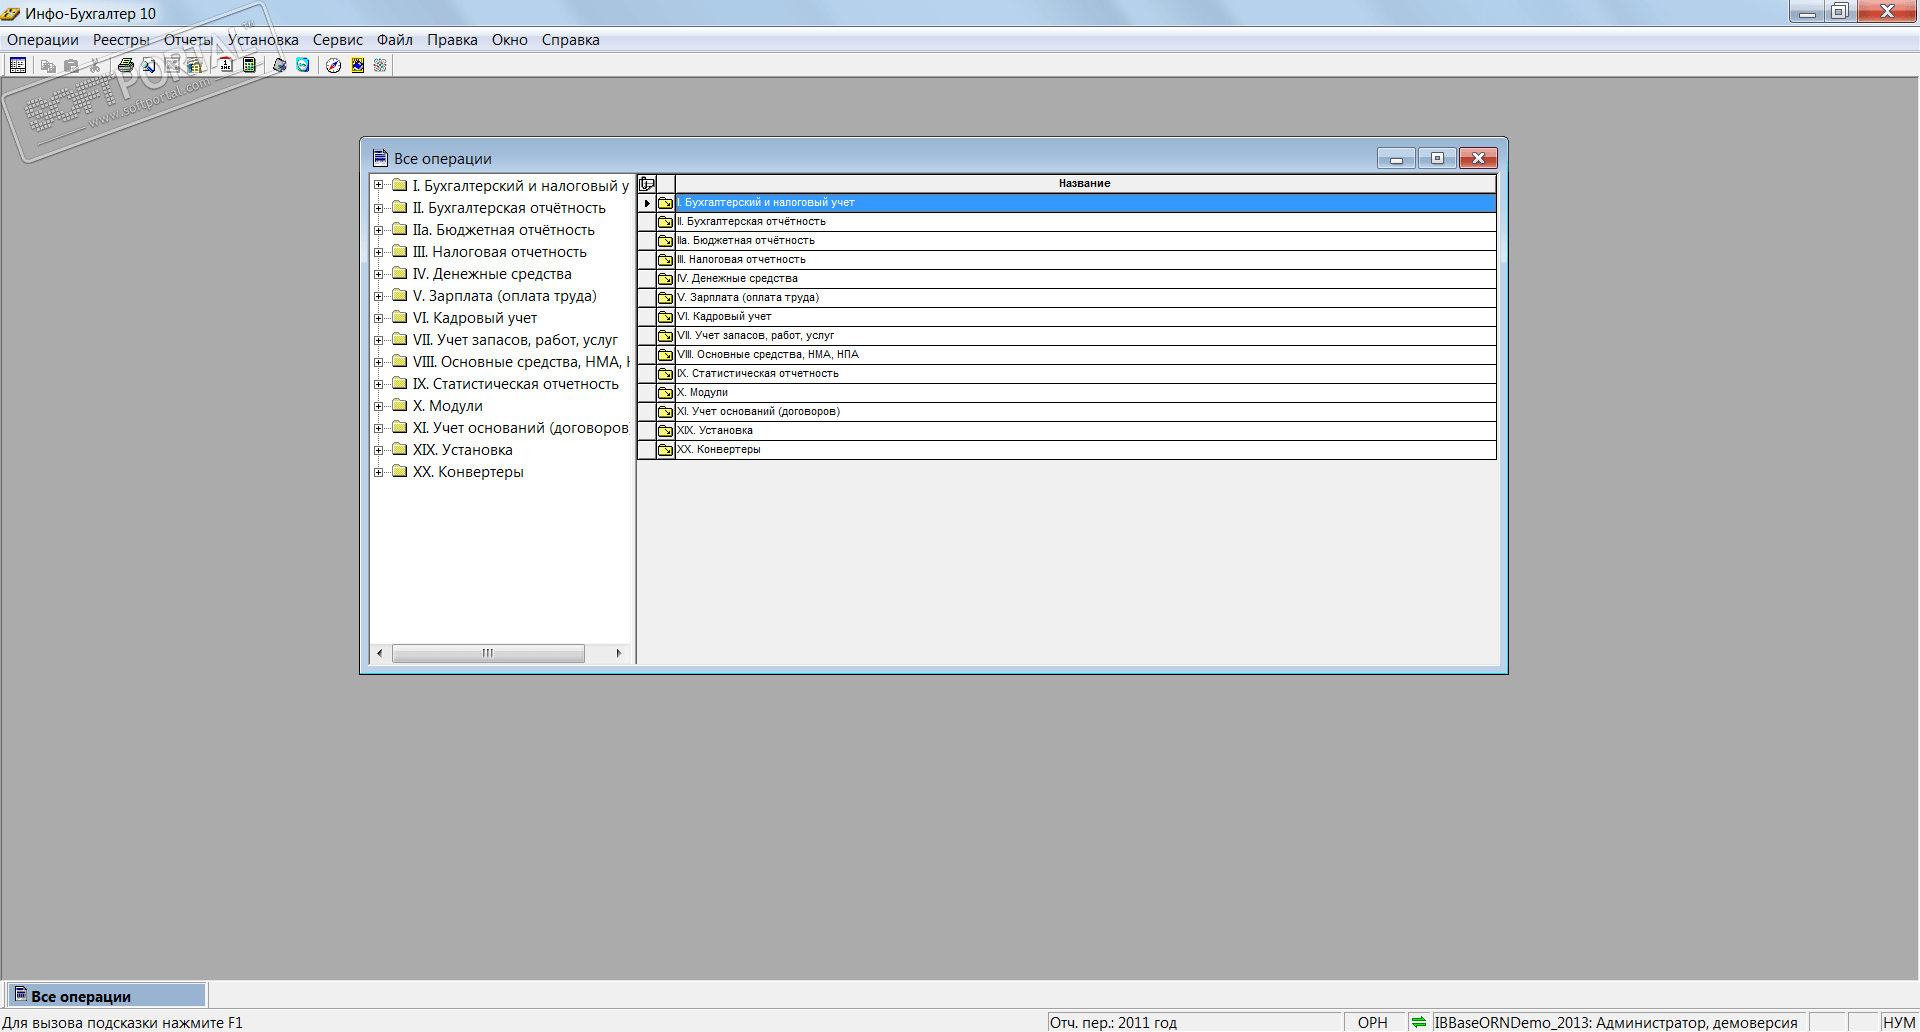Image resolution: width=1920 pixels, height=1032 pixels.
Task: Select grid row 'V. Зарплата (оплата труда)'
Action: pos(1086,298)
